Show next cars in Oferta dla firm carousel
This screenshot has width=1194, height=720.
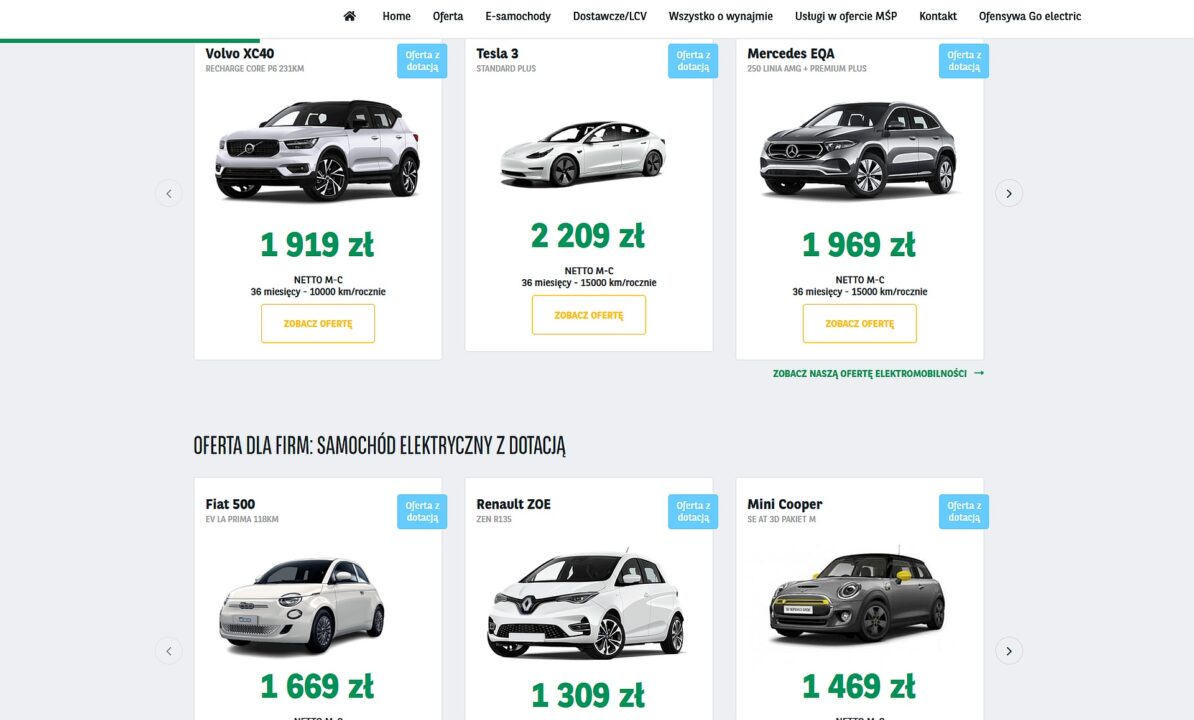(x=1009, y=651)
